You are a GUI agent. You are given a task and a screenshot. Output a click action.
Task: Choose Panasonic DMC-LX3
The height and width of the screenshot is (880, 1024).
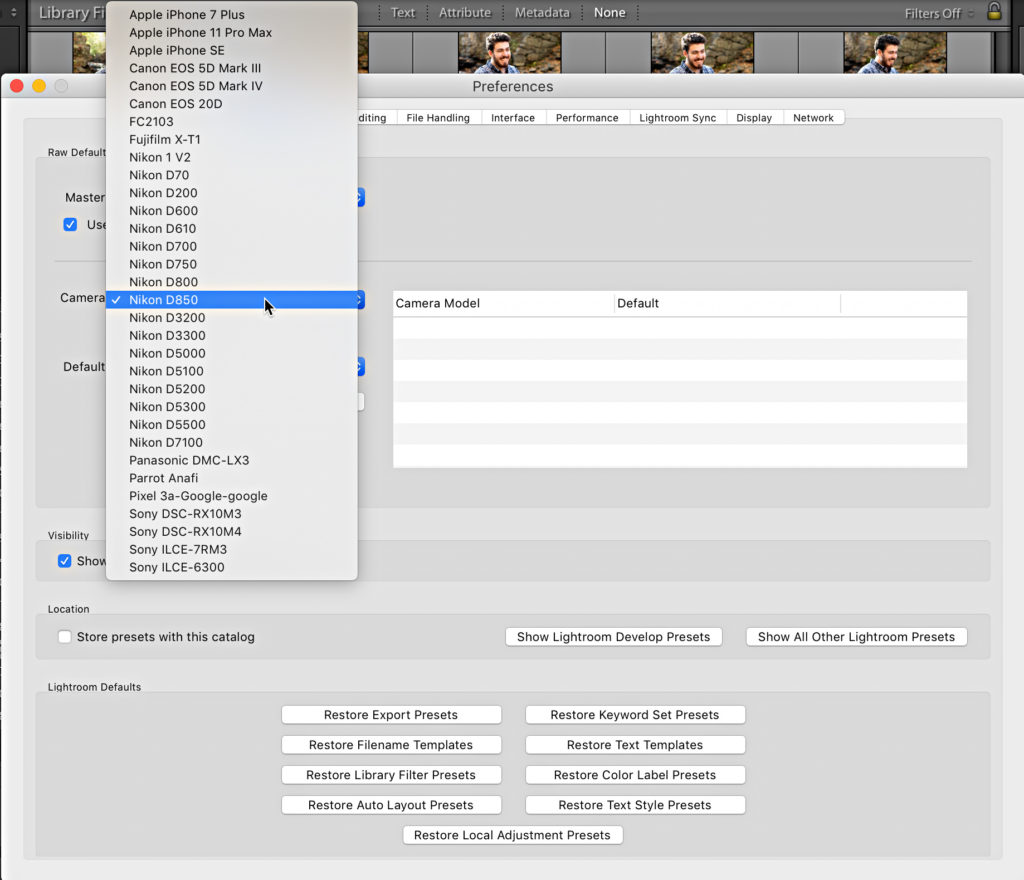[232, 460]
